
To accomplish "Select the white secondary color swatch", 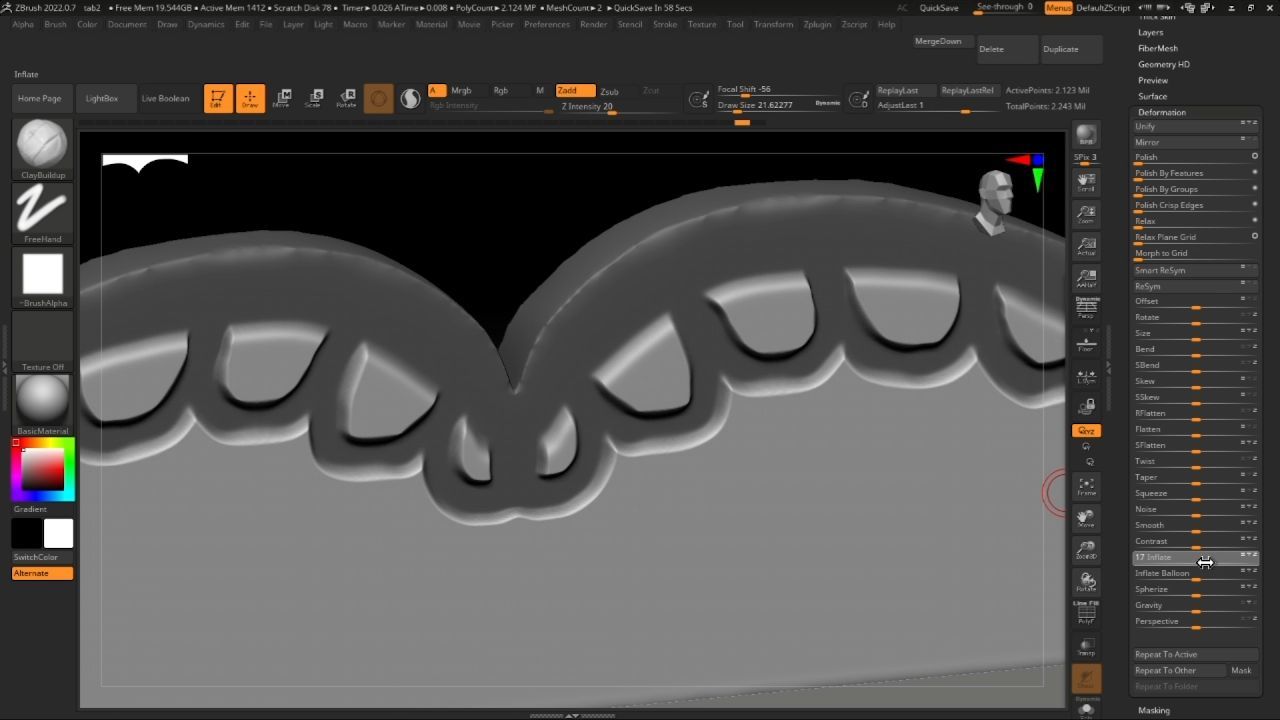I will pos(58,533).
